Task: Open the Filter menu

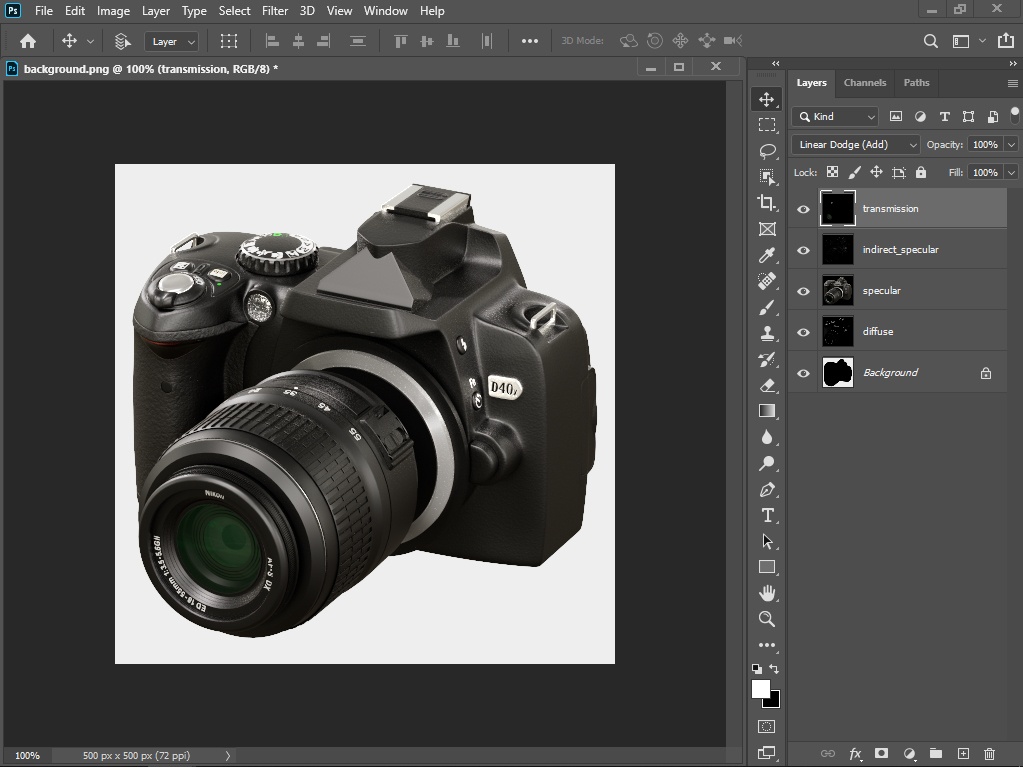Action: click(275, 10)
